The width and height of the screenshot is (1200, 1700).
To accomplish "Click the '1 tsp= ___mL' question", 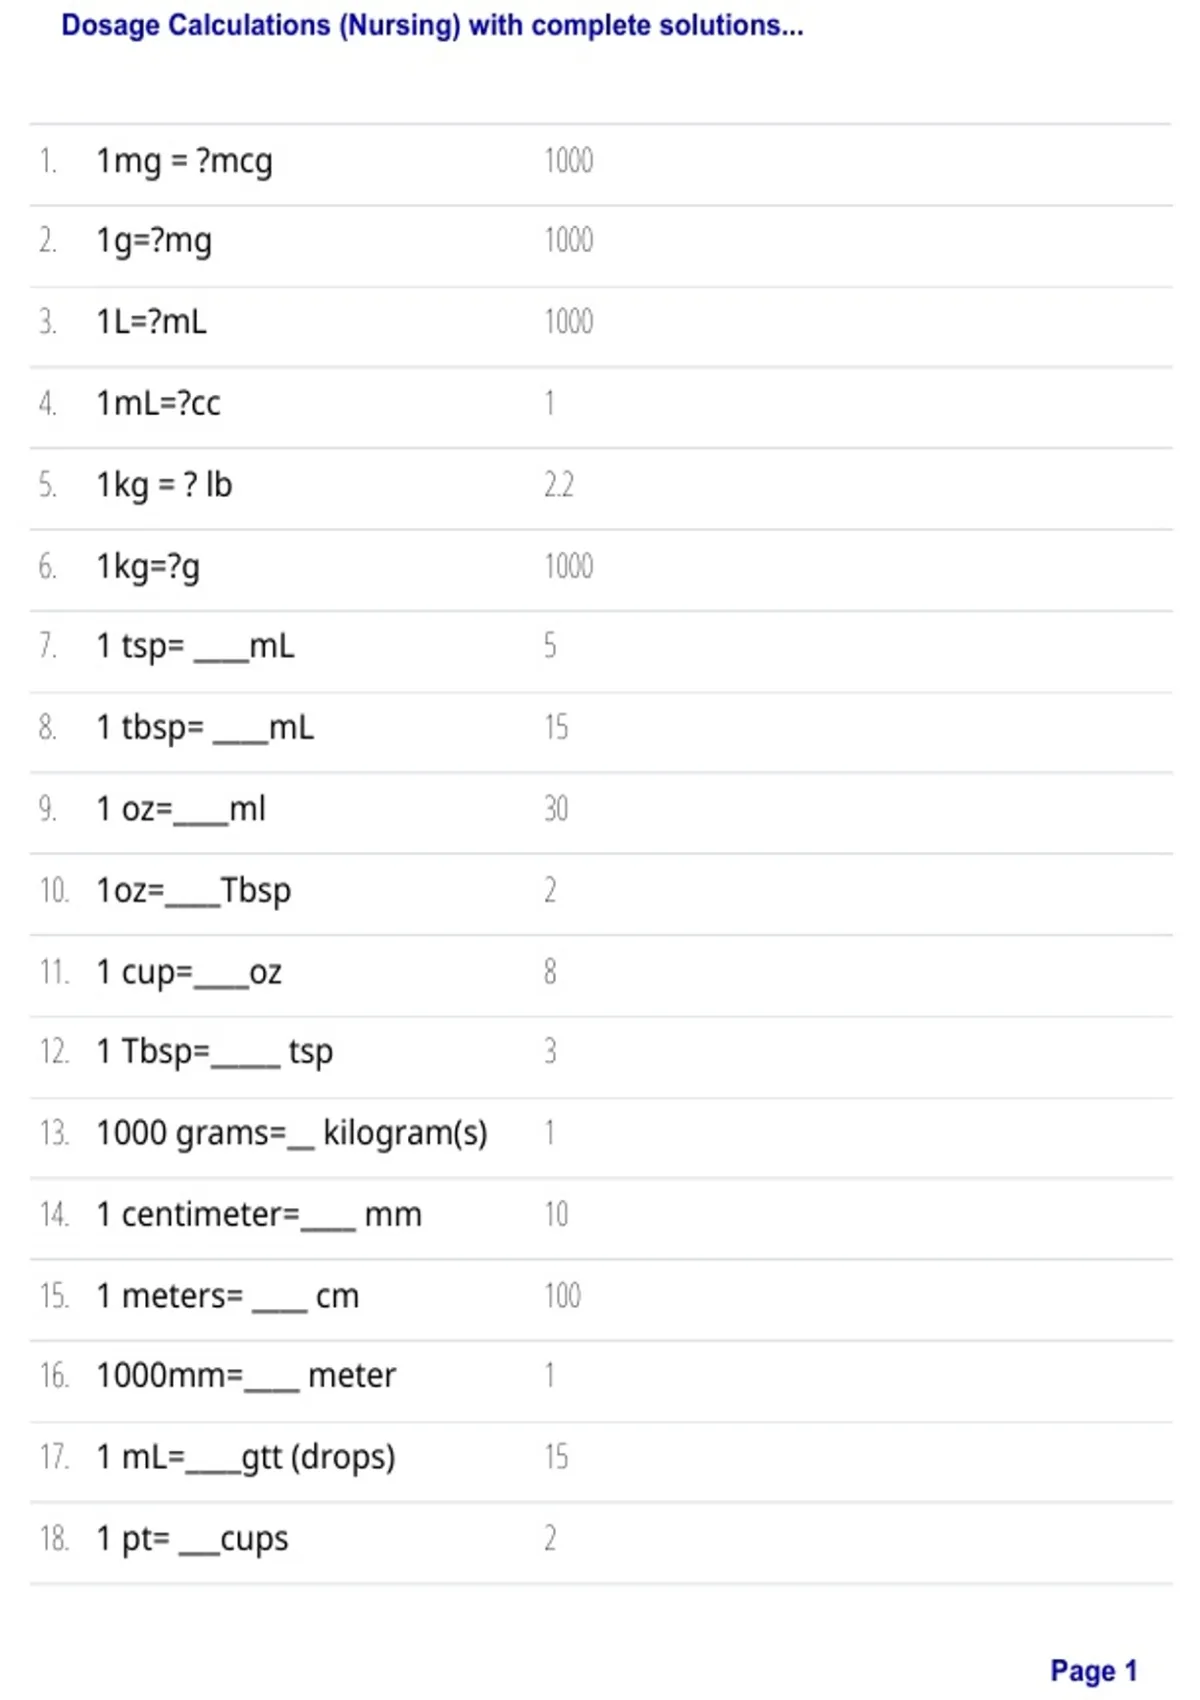I will [195, 646].
